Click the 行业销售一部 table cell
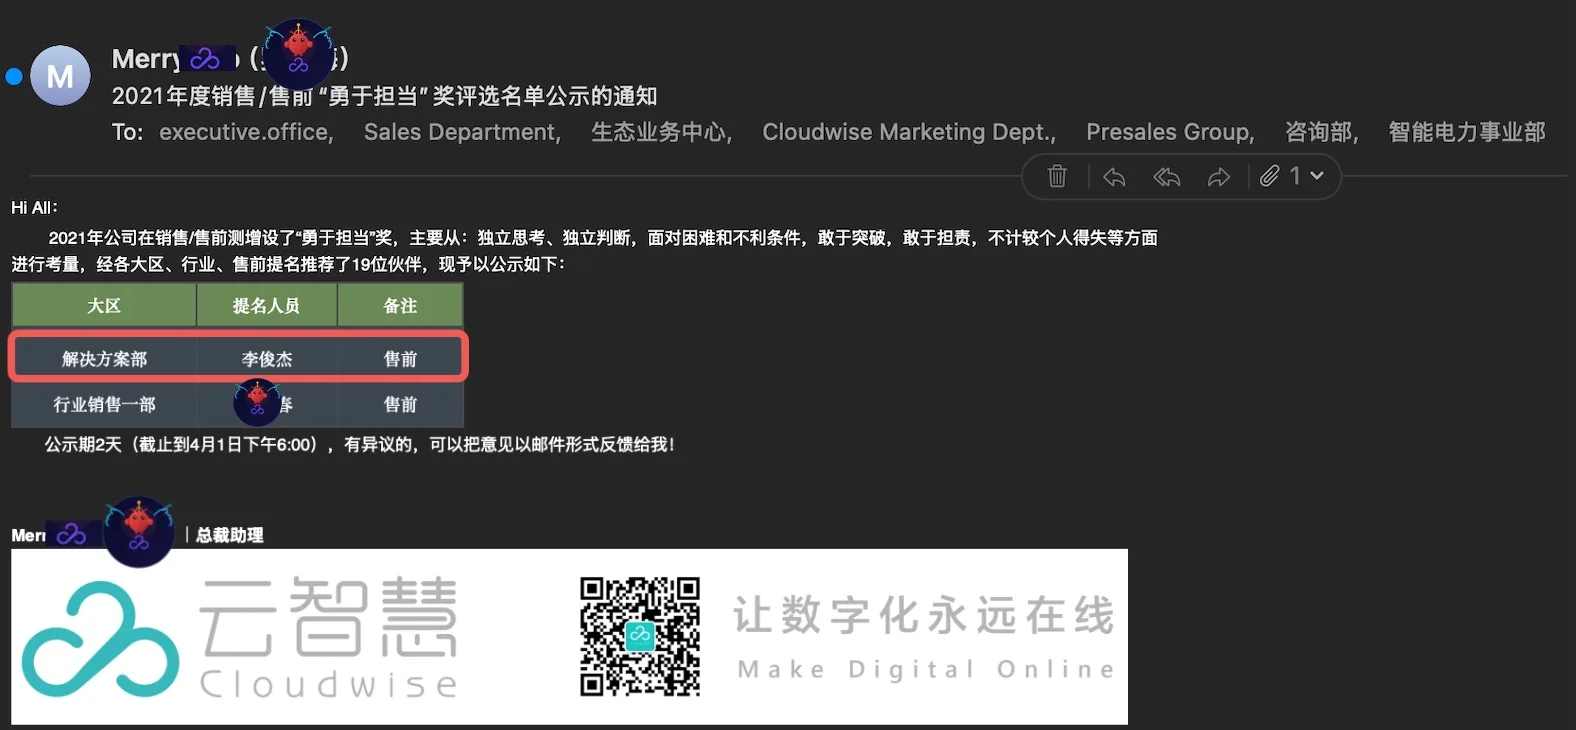The image size is (1576, 730). pos(104,404)
